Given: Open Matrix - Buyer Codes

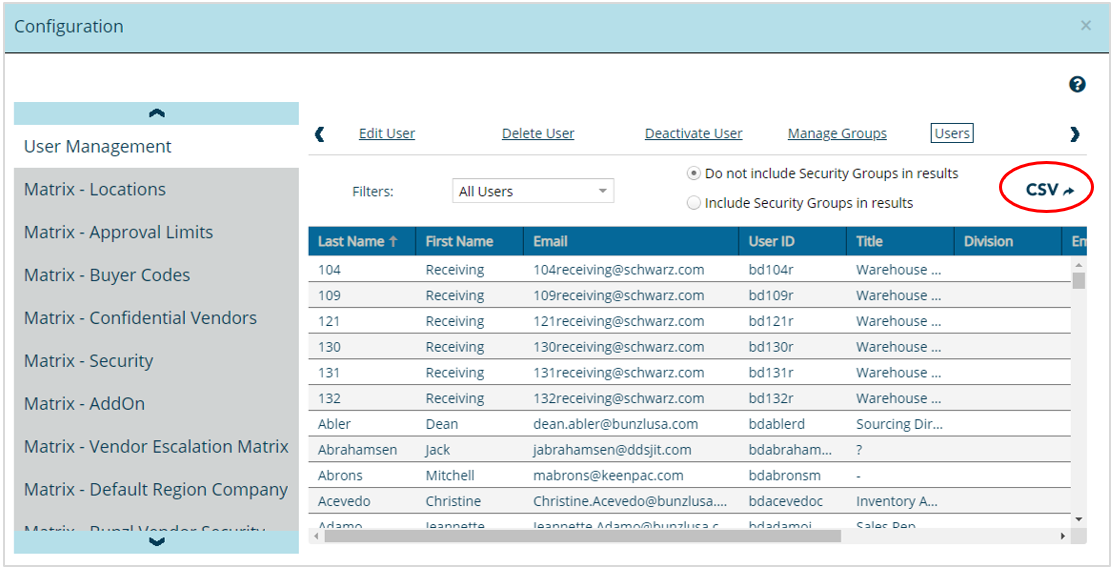Looking at the screenshot, I should (x=157, y=275).
